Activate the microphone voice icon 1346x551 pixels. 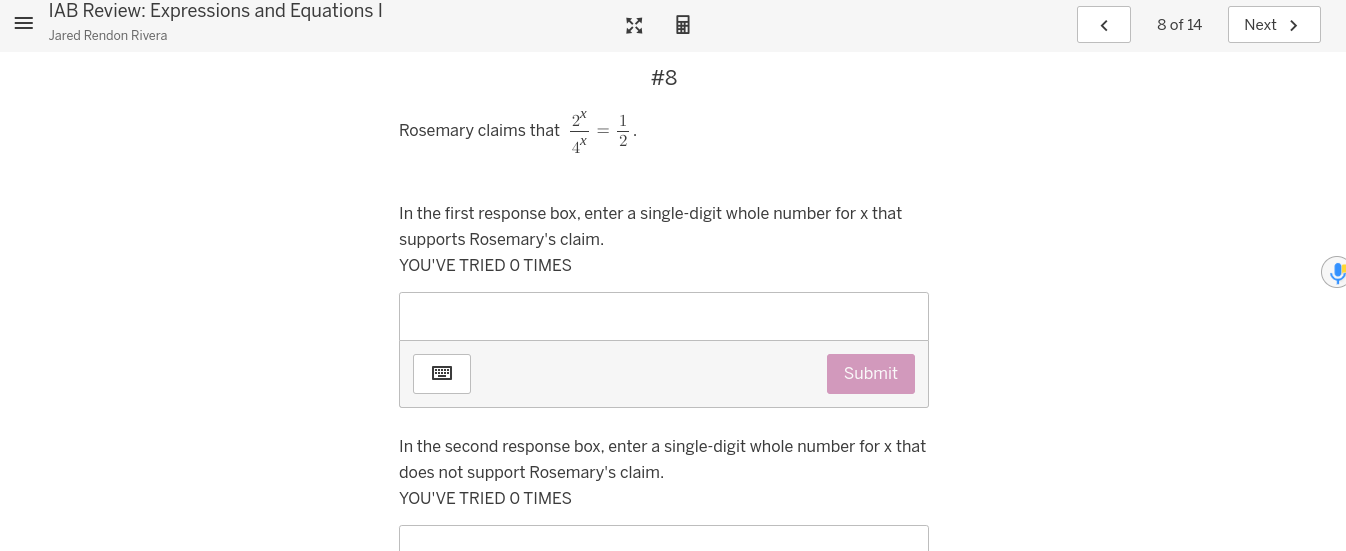[1336, 271]
